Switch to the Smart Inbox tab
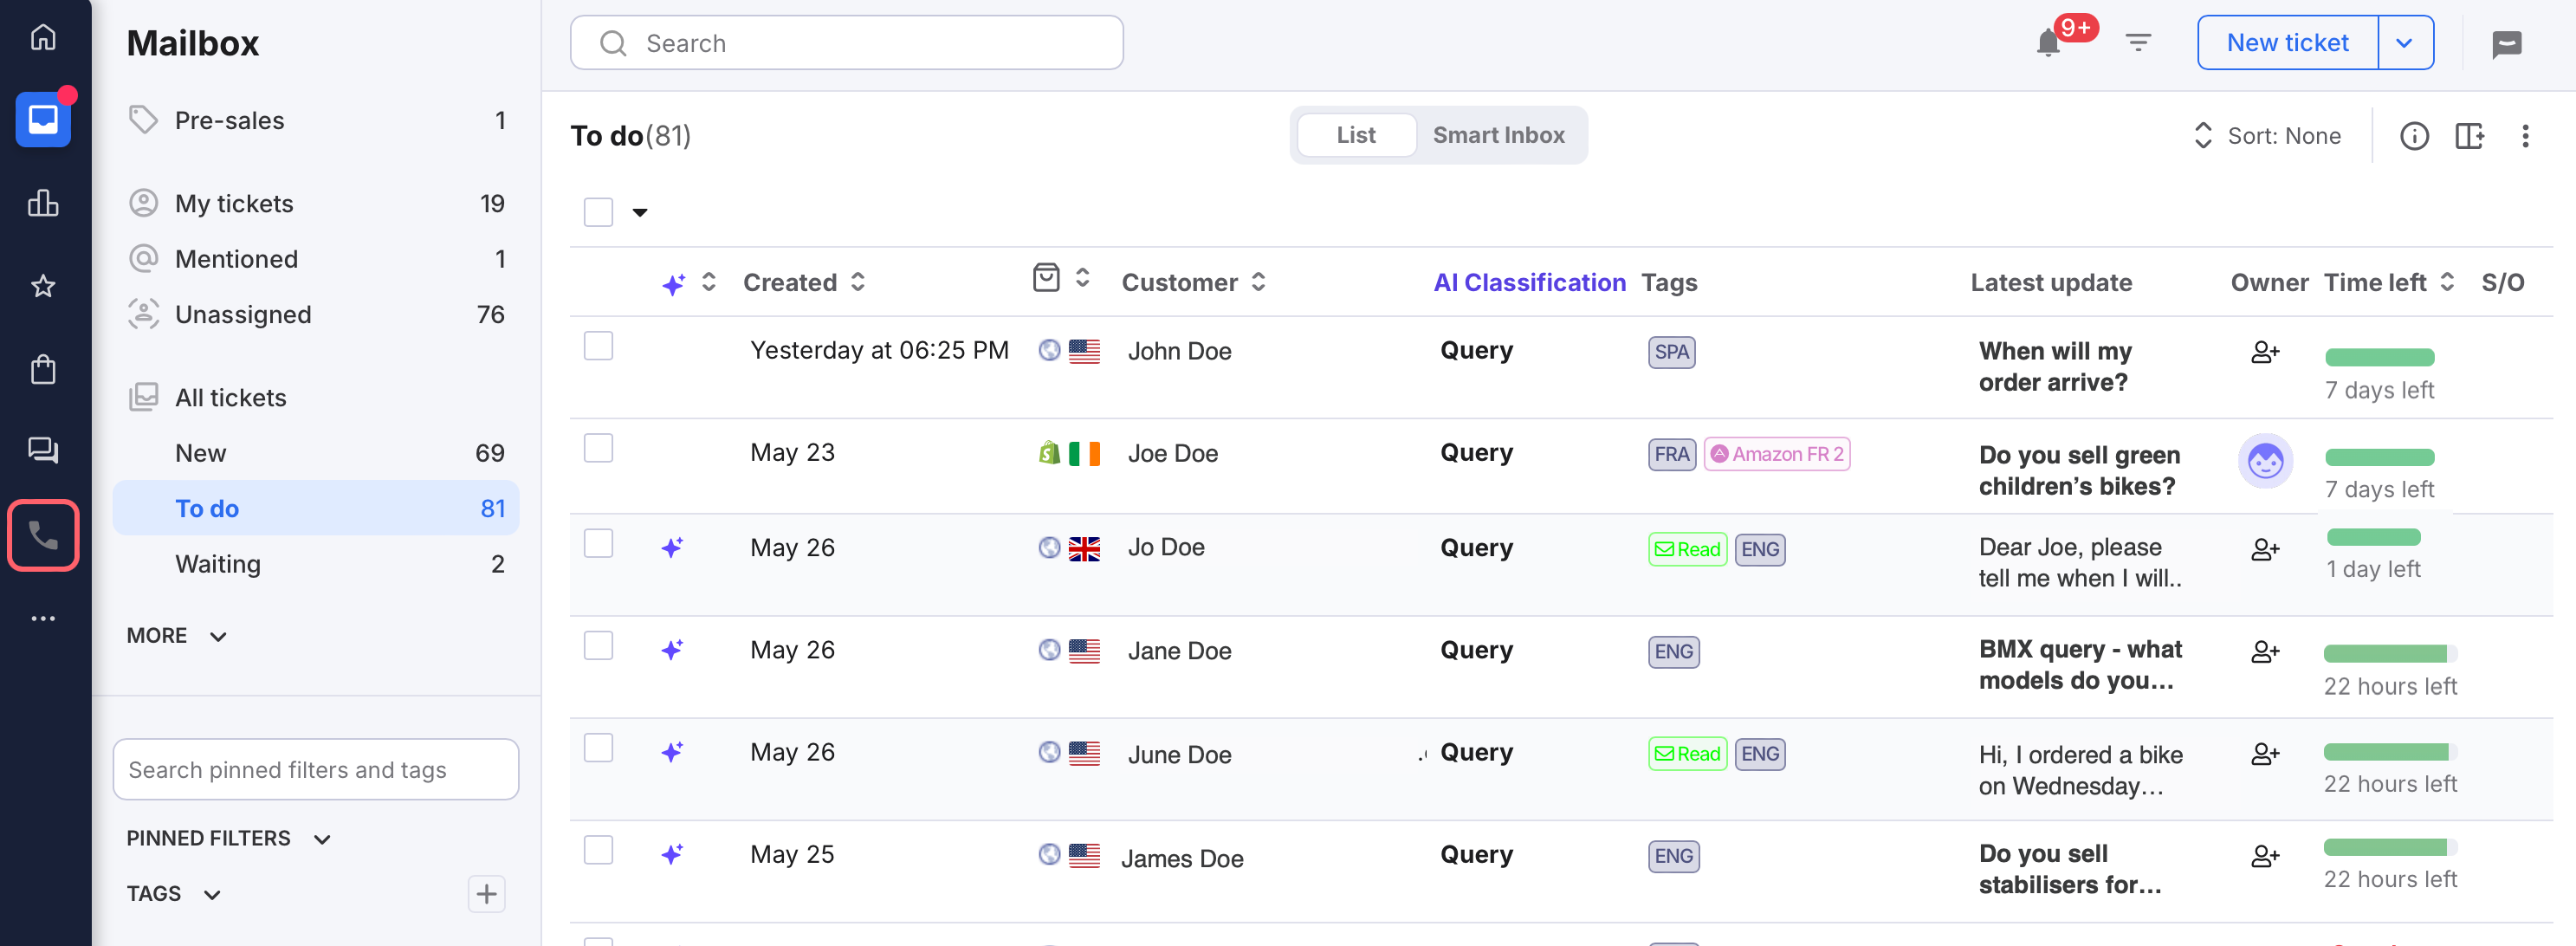This screenshot has height=946, width=2576. pyautogui.click(x=1498, y=135)
